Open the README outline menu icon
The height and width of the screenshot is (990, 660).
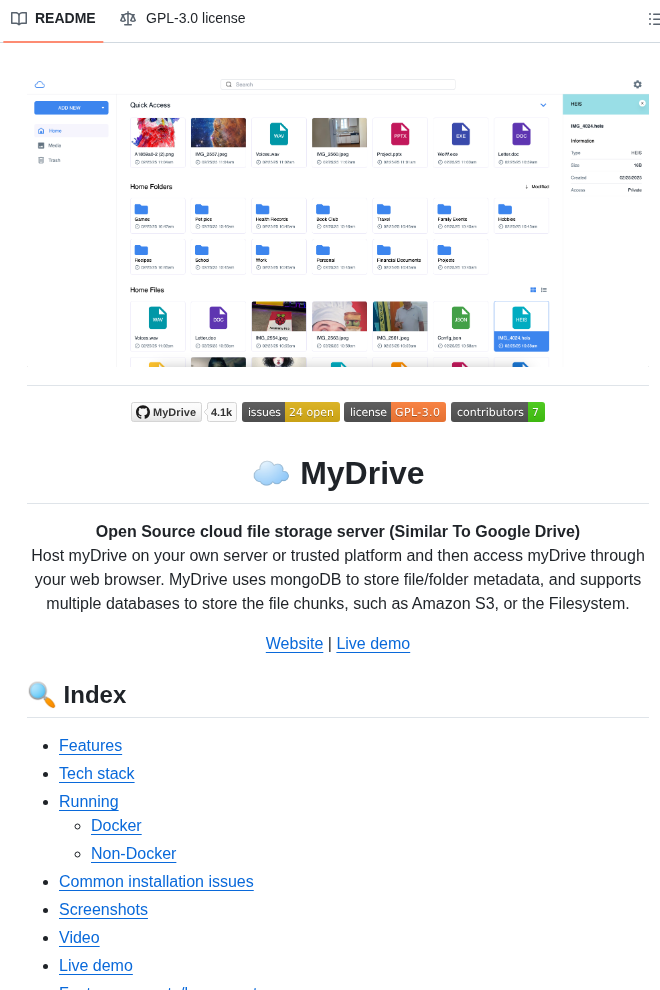pos(654,19)
